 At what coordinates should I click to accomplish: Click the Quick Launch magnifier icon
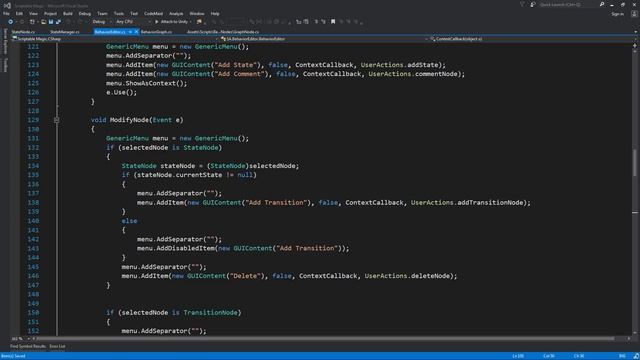[602, 4]
